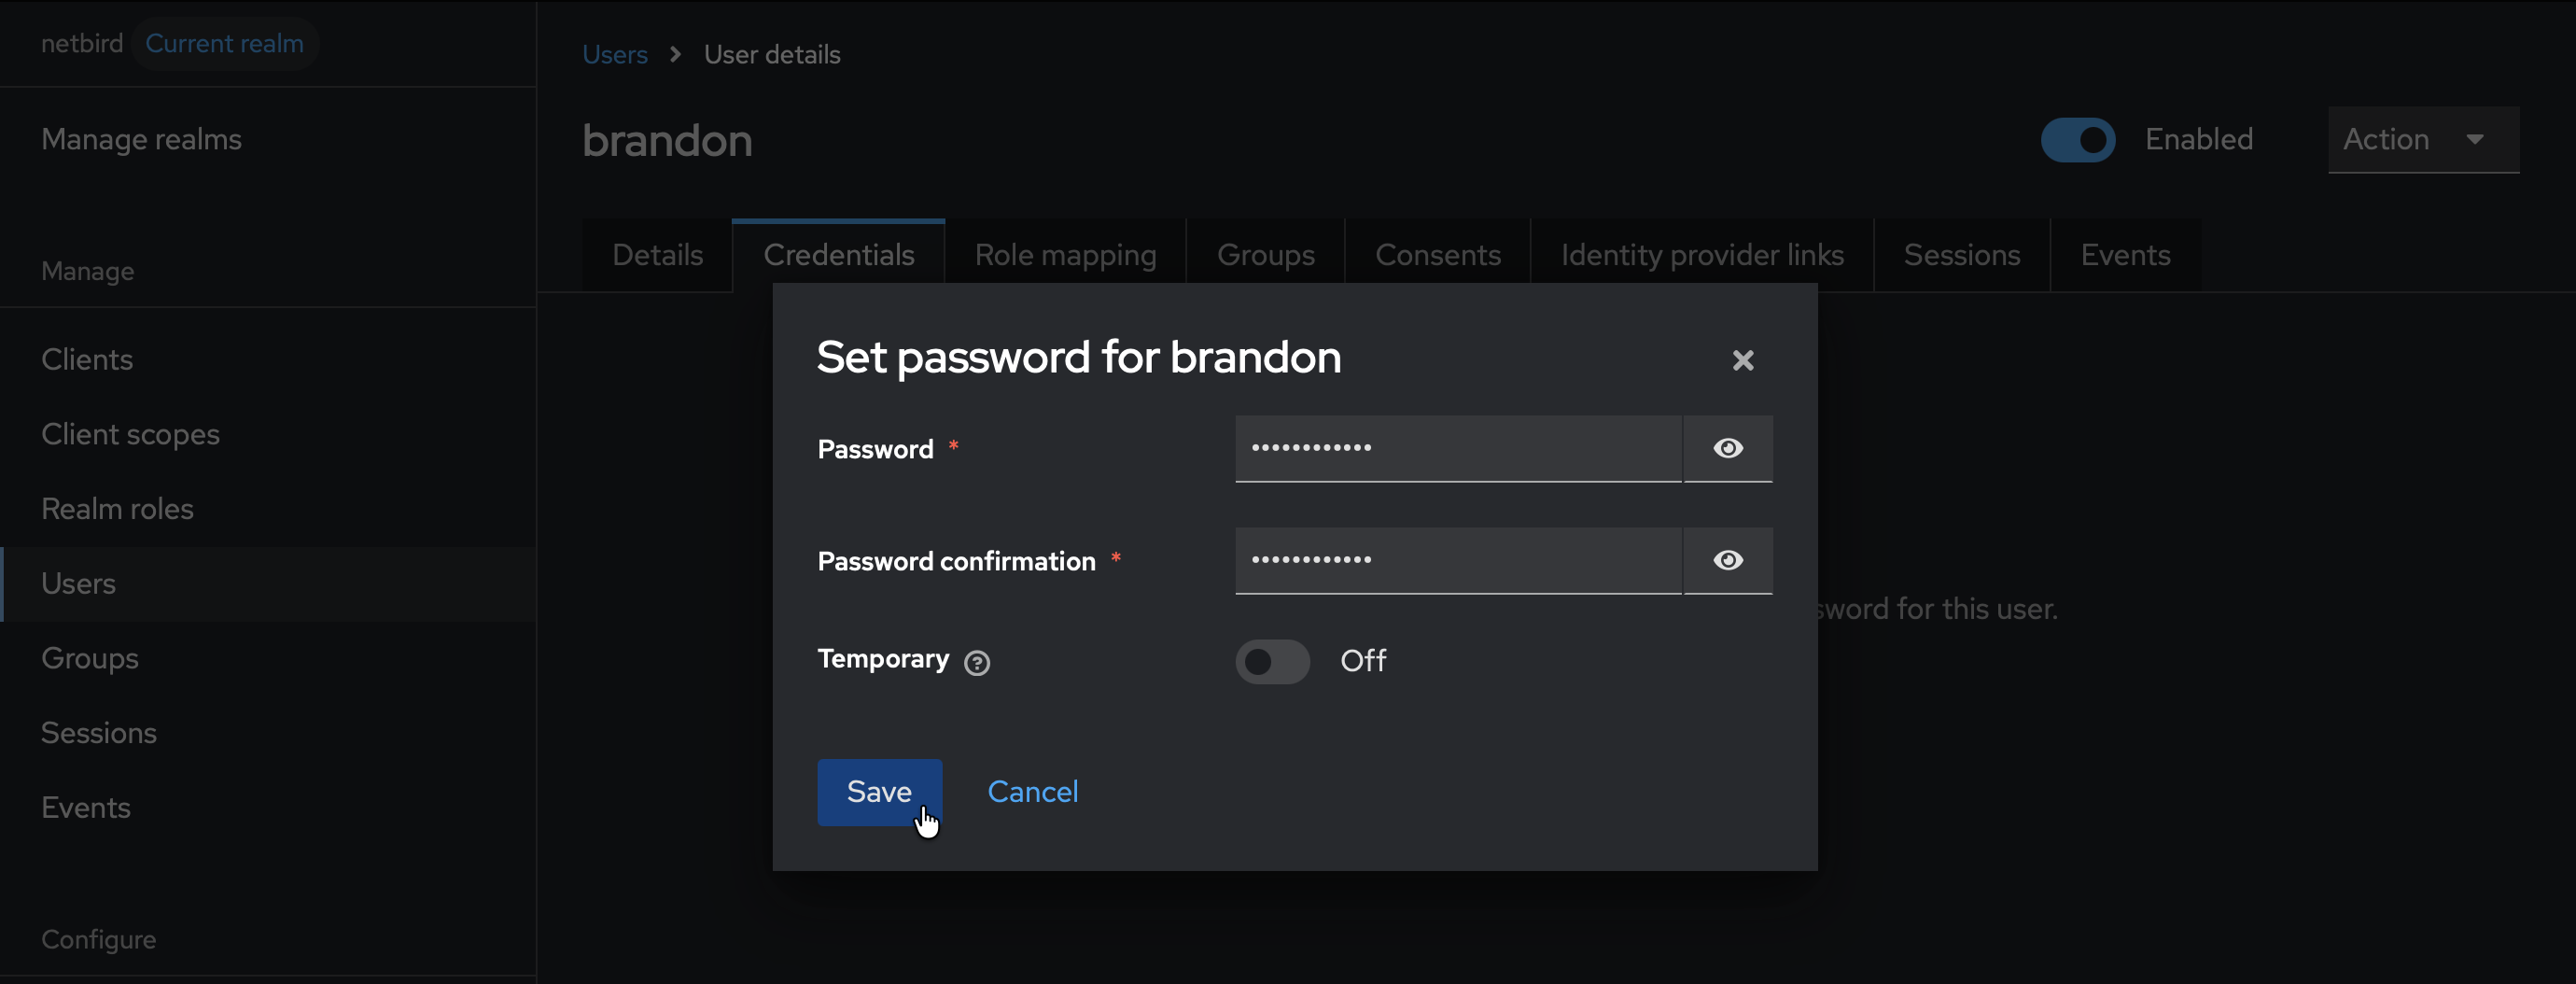2576x984 pixels.
Task: Open Manage realms
Action: (141, 140)
